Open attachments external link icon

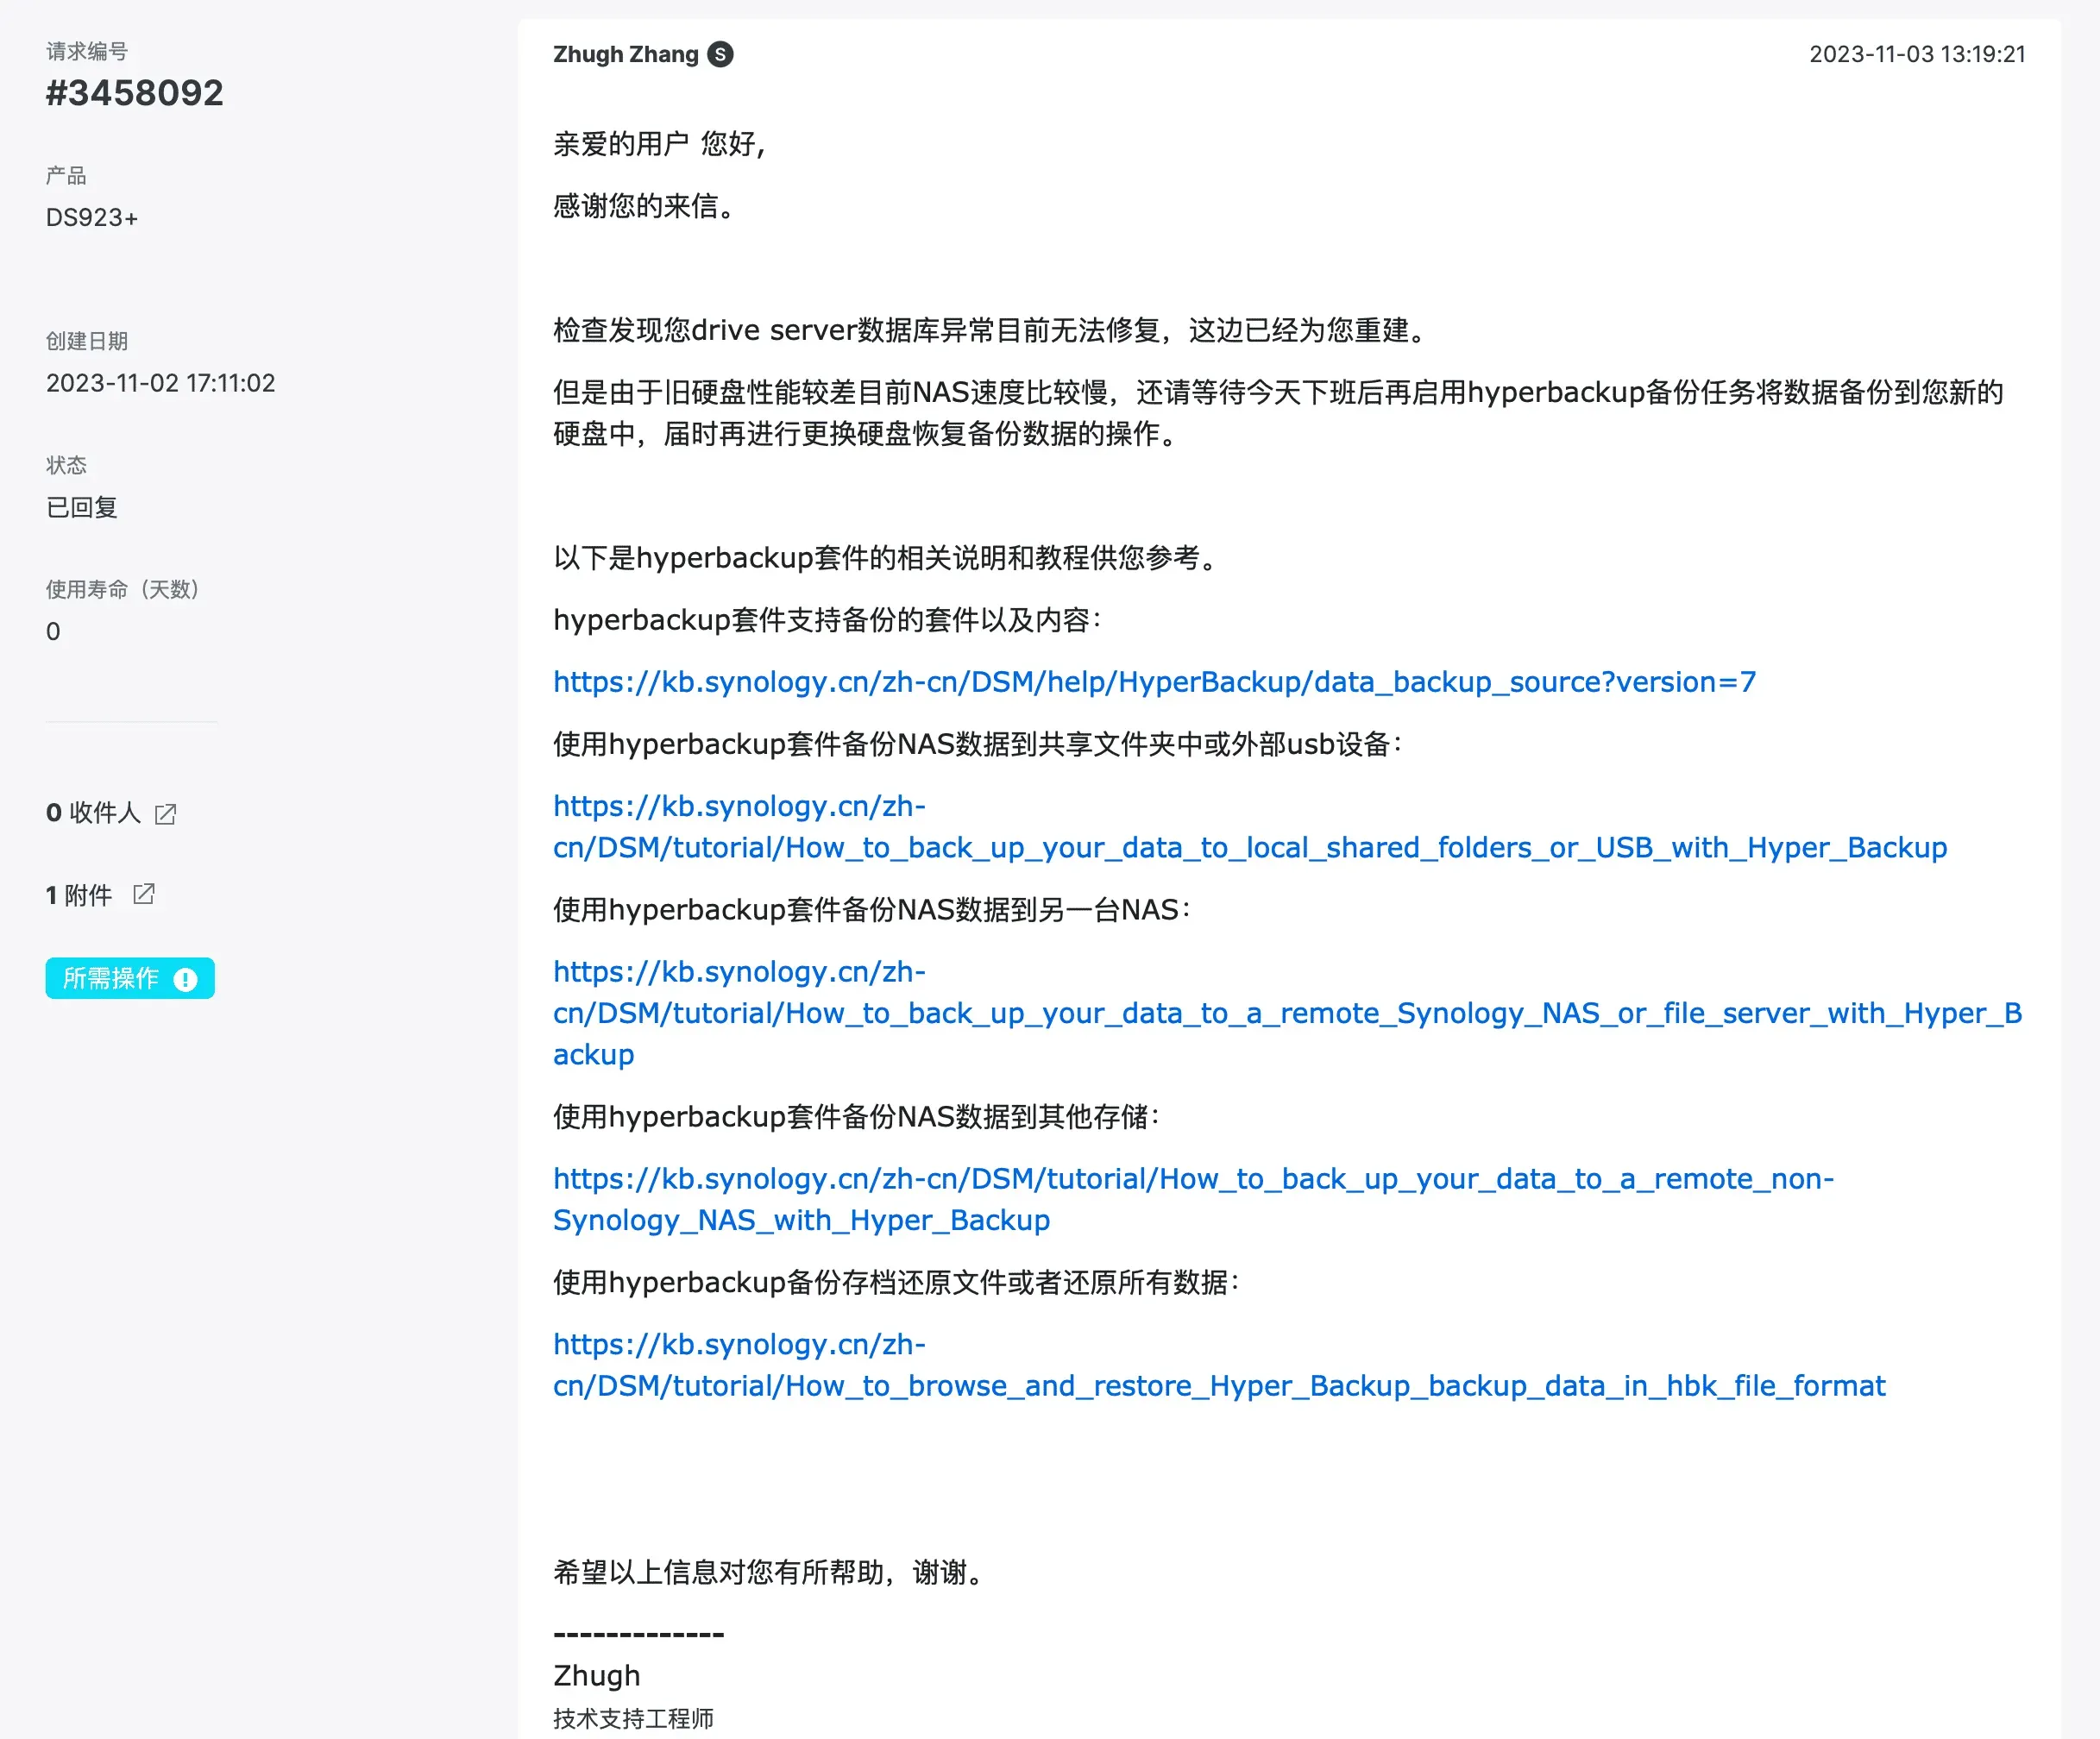pyautogui.click(x=144, y=894)
